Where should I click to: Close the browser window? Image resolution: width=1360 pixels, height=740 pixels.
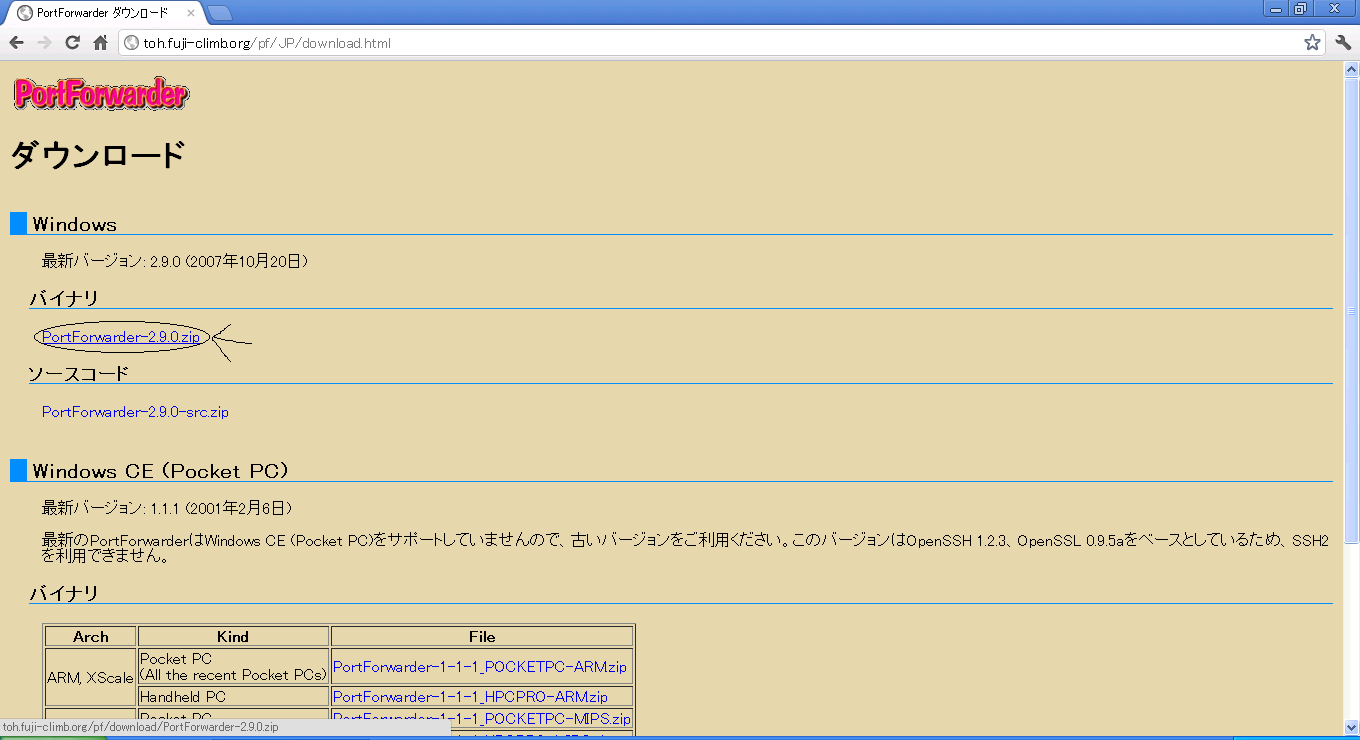point(1334,8)
